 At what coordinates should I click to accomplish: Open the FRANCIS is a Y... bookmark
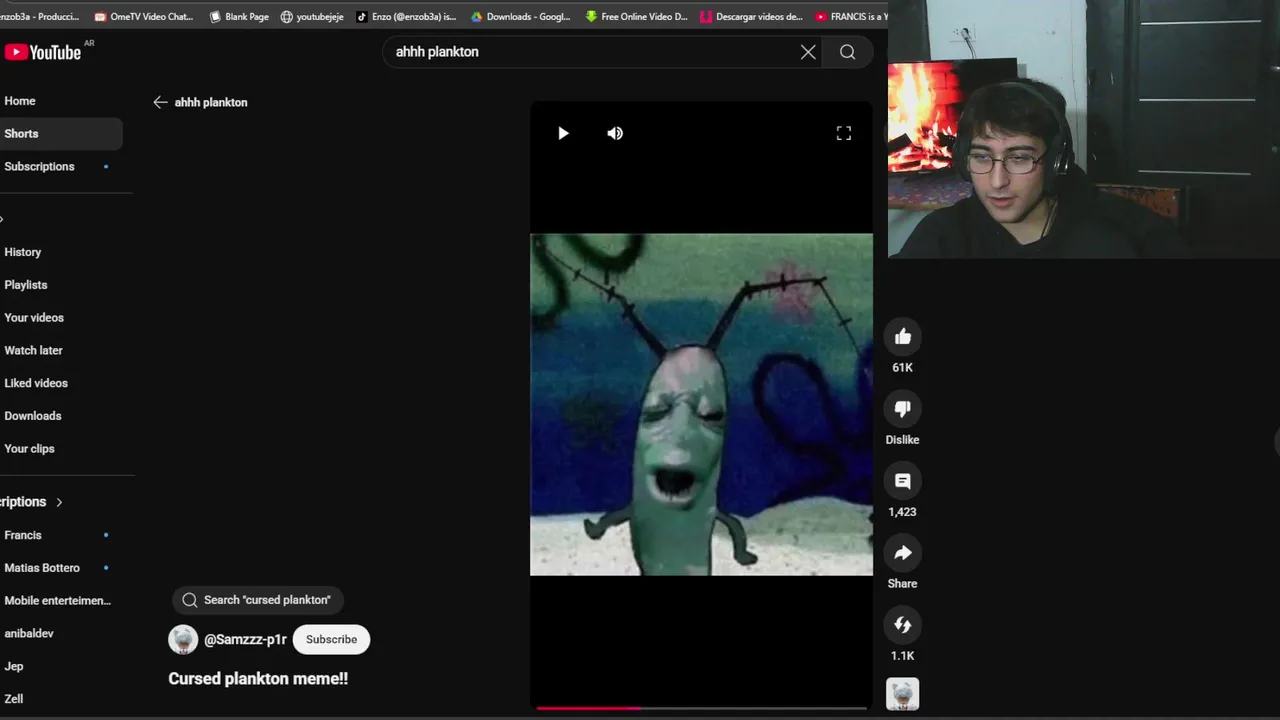pos(852,16)
